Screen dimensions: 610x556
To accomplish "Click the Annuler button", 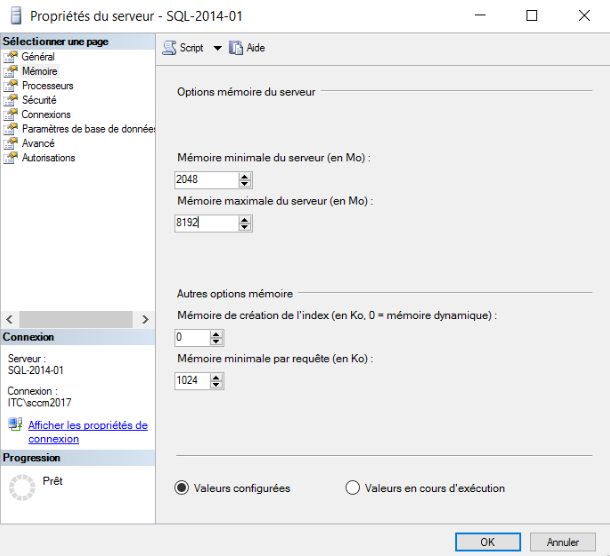I will pos(563,542).
